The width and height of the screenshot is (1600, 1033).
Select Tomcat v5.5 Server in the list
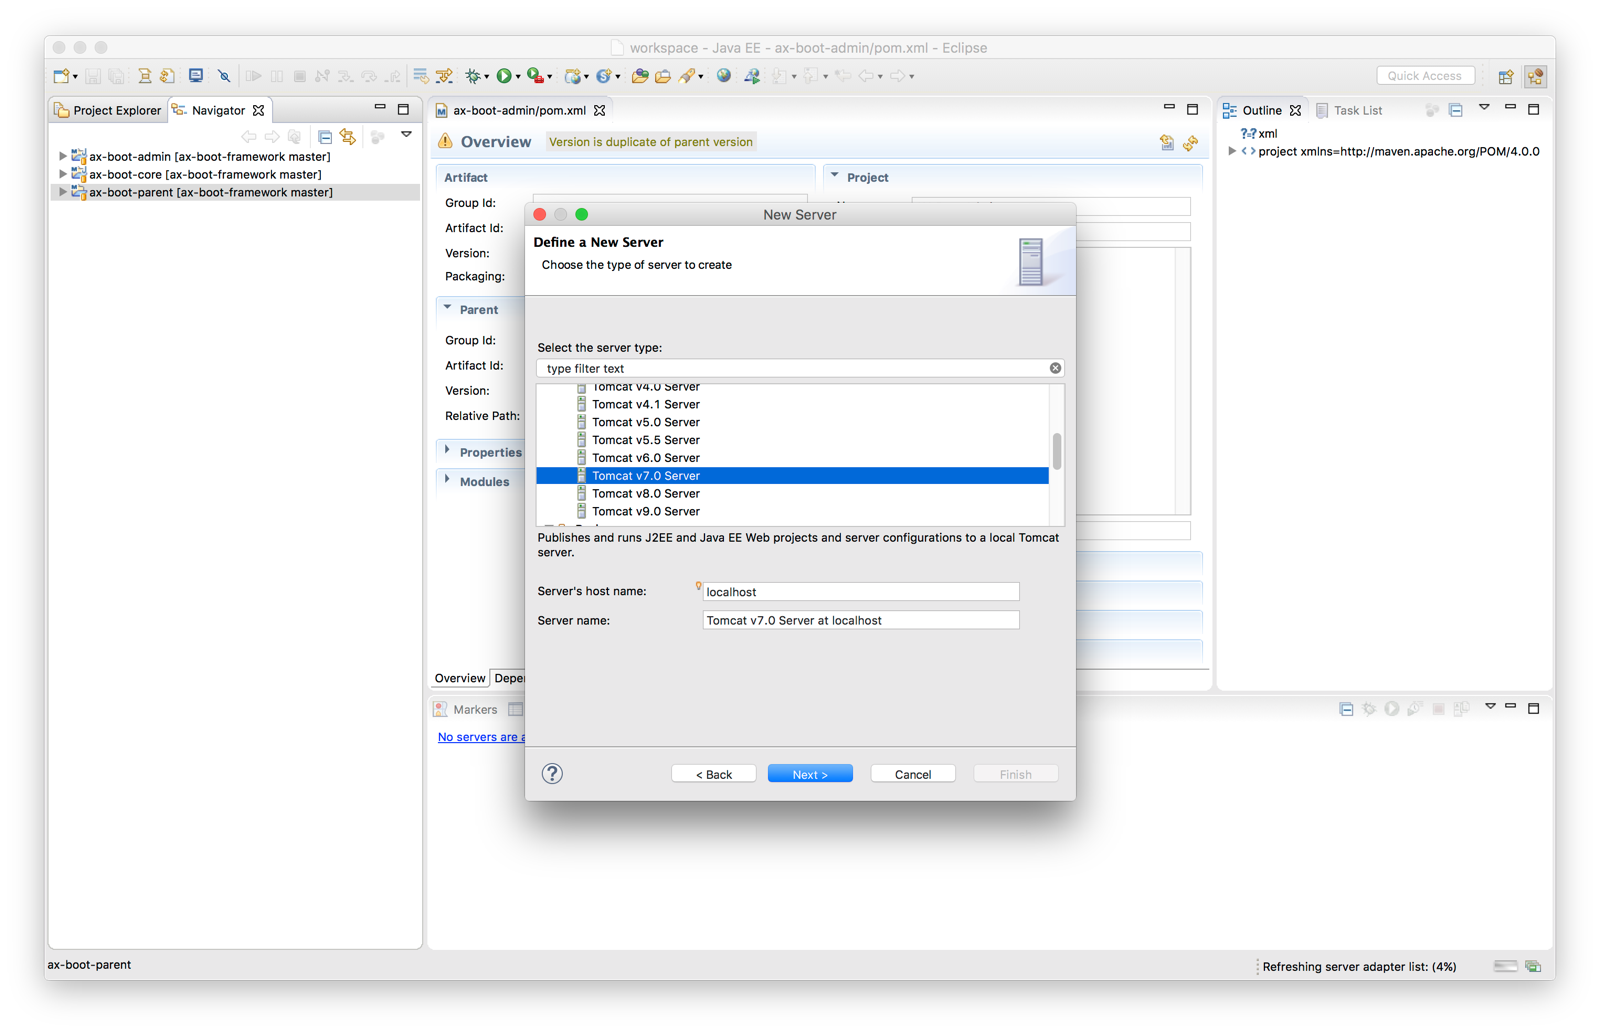tap(792, 440)
